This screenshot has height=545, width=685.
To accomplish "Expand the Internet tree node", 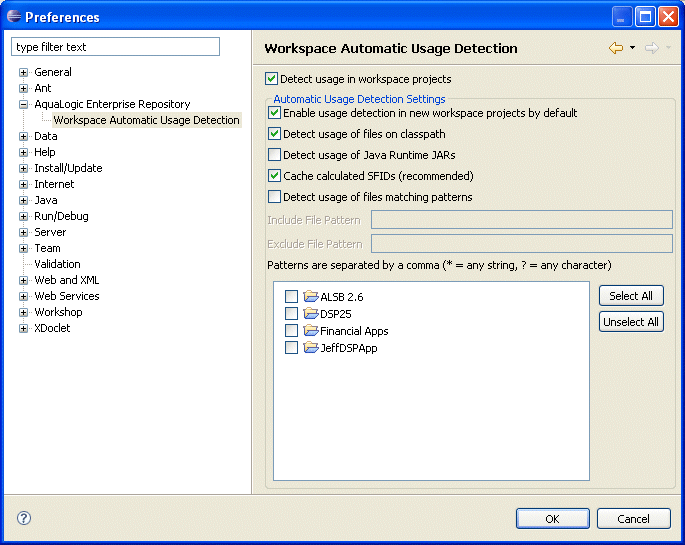I will coord(24,184).
